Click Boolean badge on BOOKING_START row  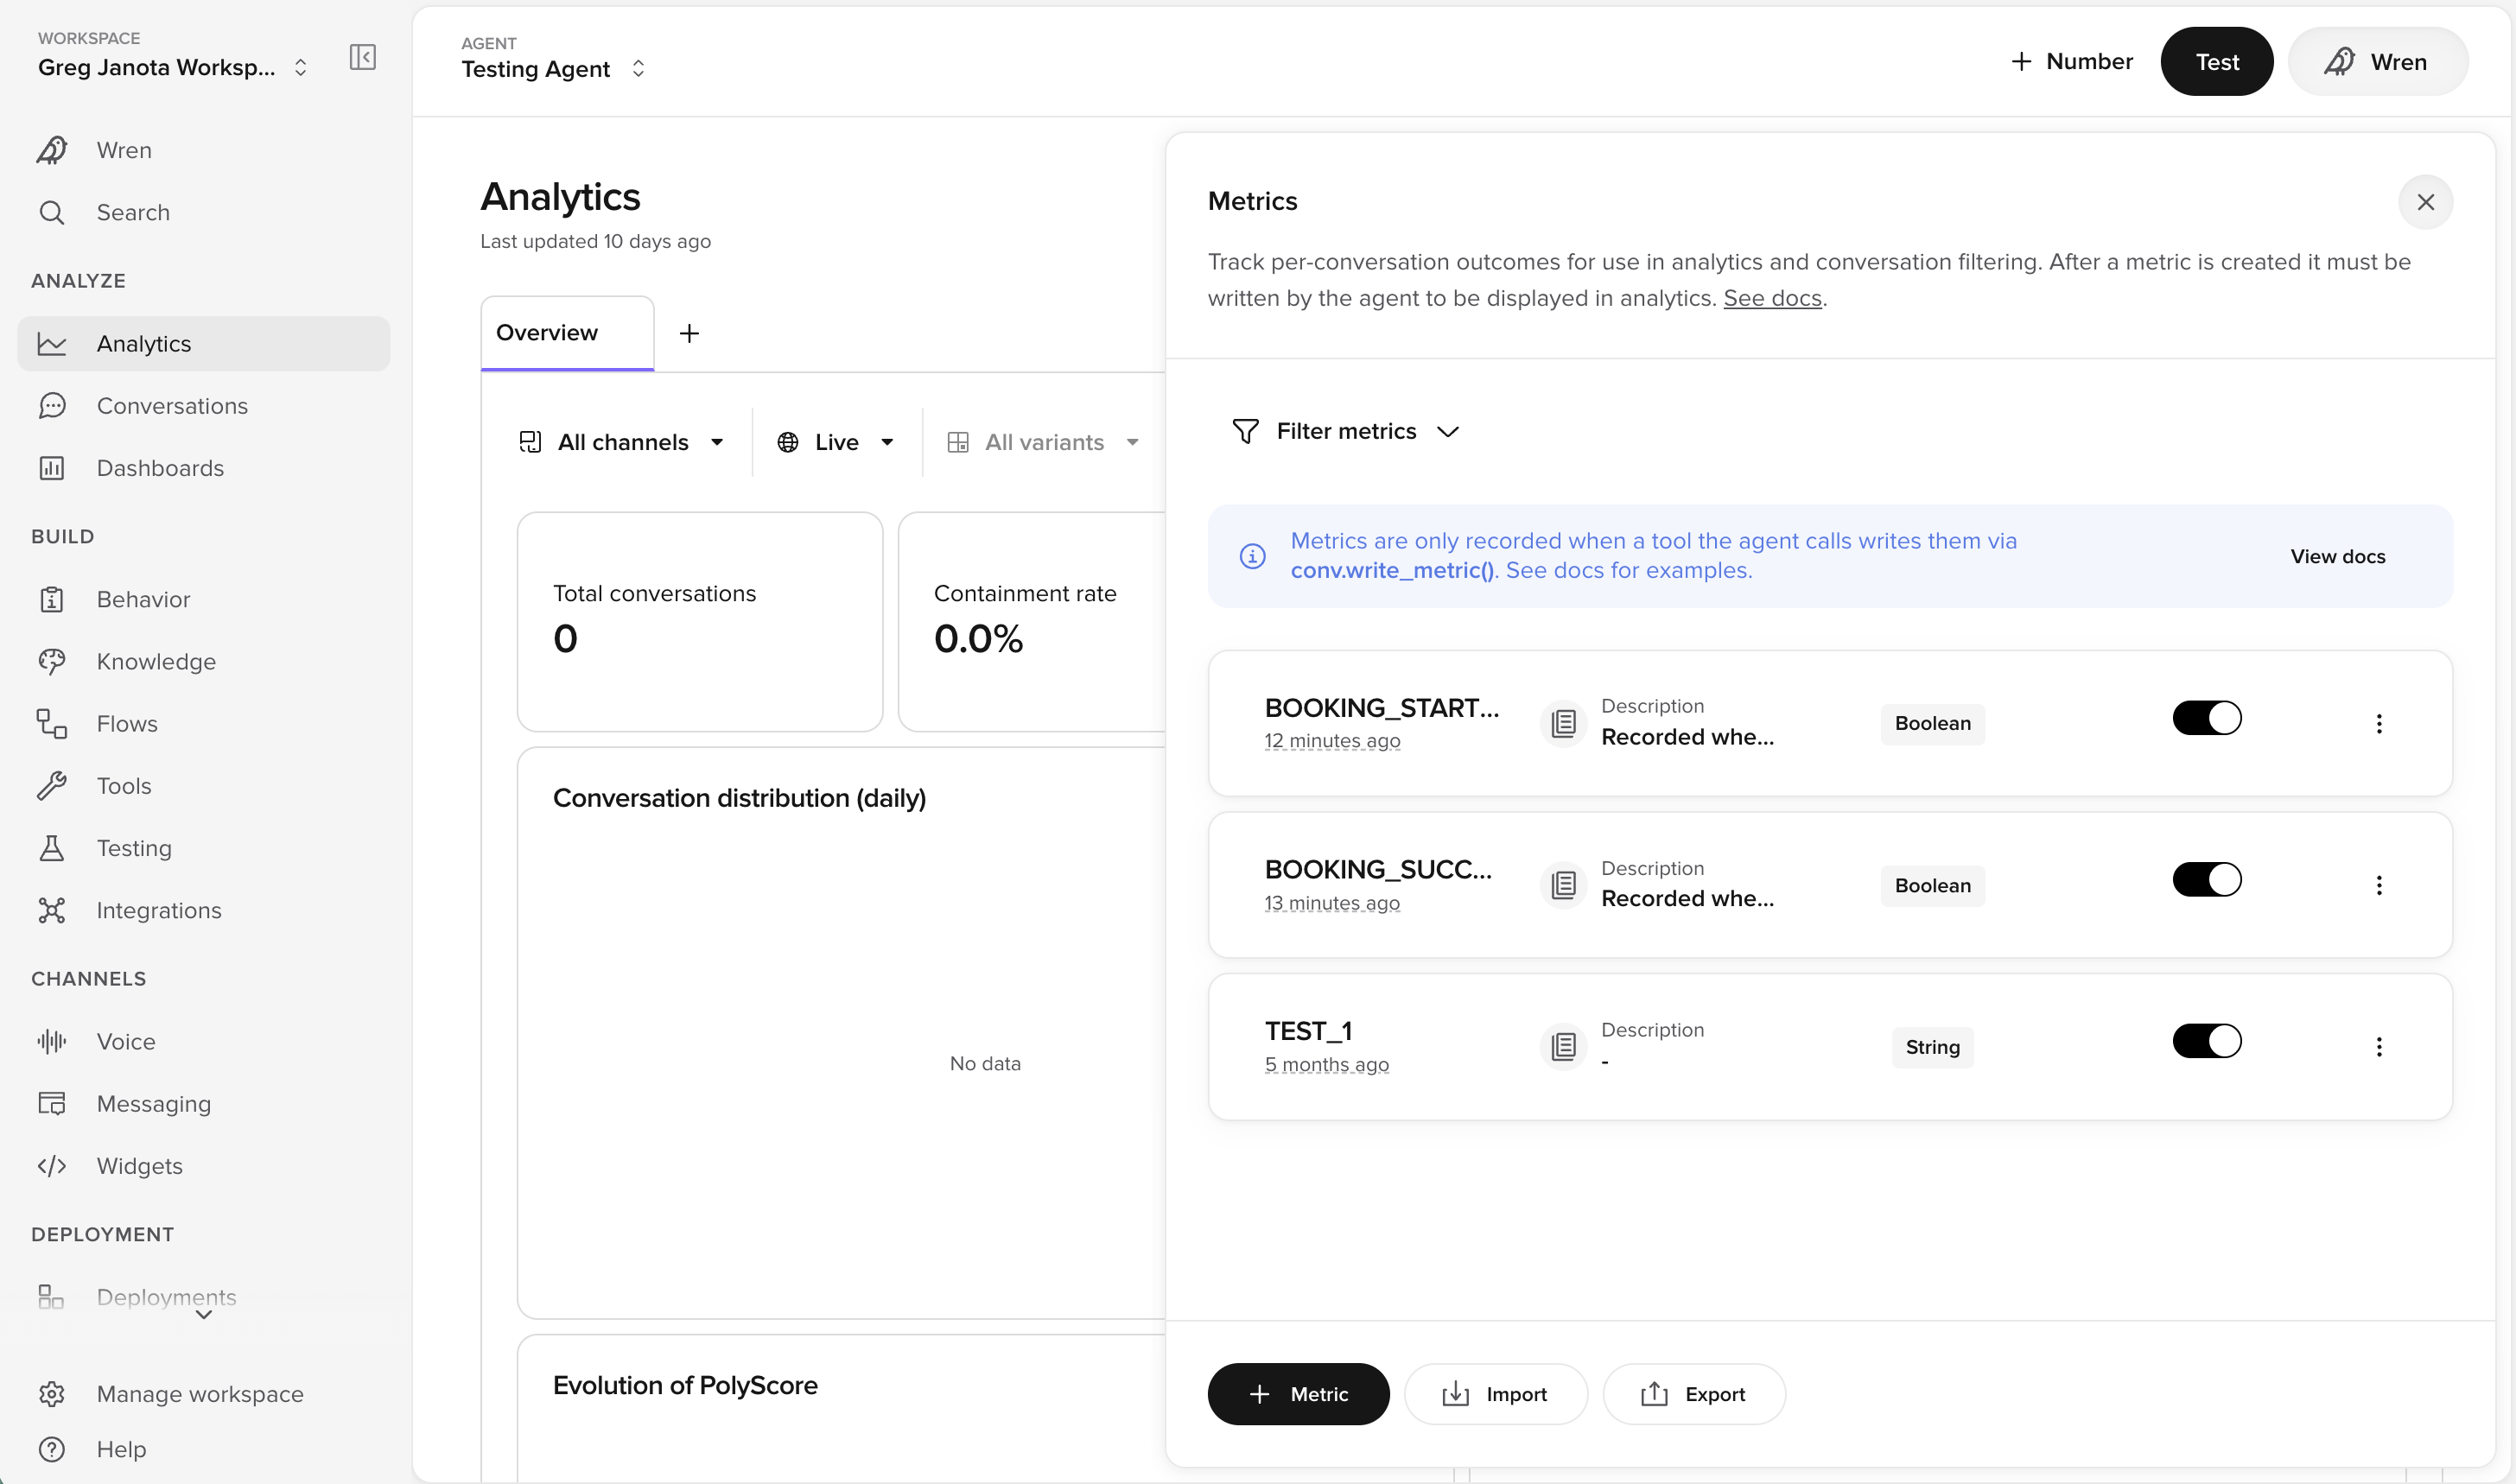click(x=1932, y=723)
